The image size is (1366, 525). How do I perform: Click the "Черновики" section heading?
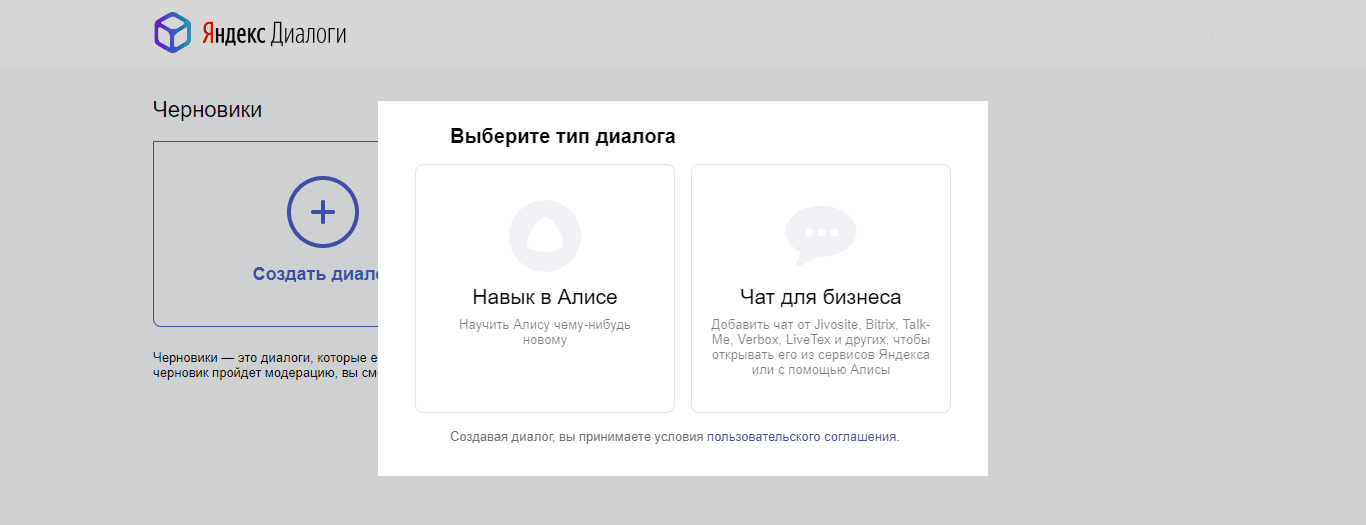(207, 110)
